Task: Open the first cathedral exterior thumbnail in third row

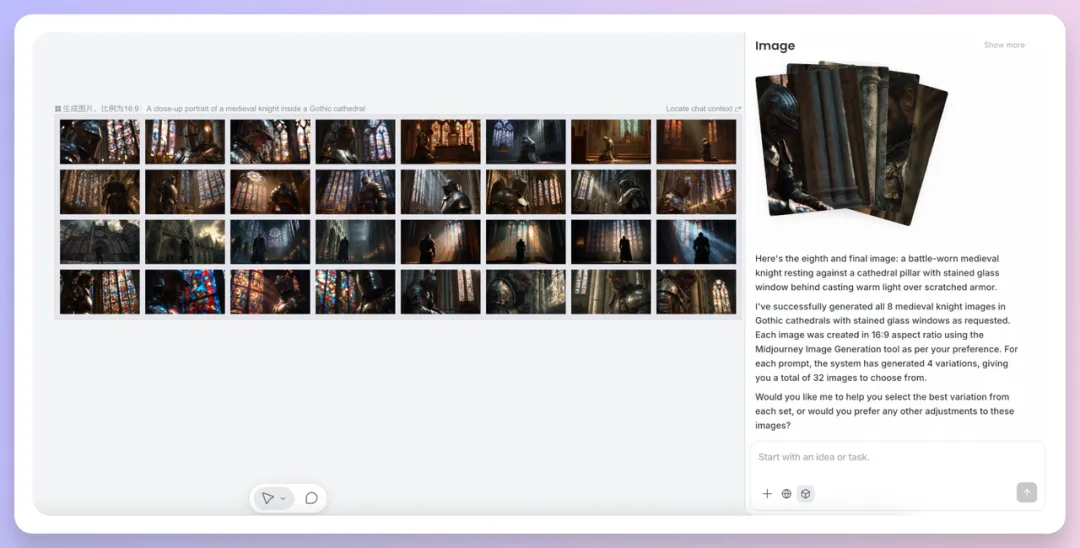Action: point(100,242)
